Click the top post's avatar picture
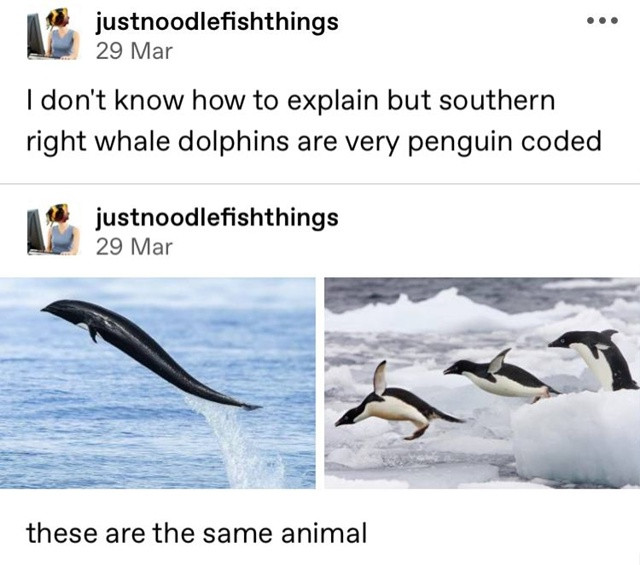The height and width of the screenshot is (565, 640). pyautogui.click(x=53, y=34)
